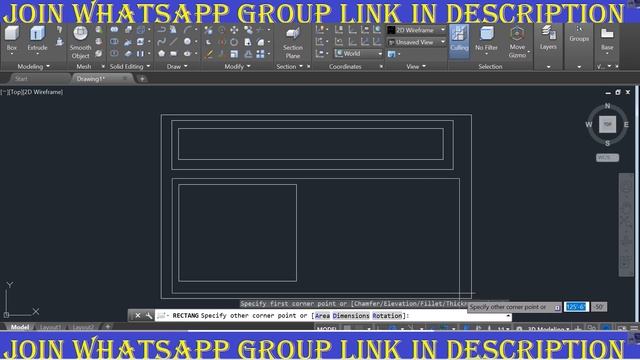Switch to the Layout2 tab
640x360 pixels.
[x=83, y=327]
